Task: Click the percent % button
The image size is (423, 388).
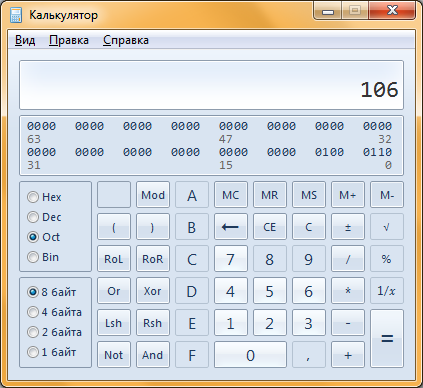Action: (387, 259)
